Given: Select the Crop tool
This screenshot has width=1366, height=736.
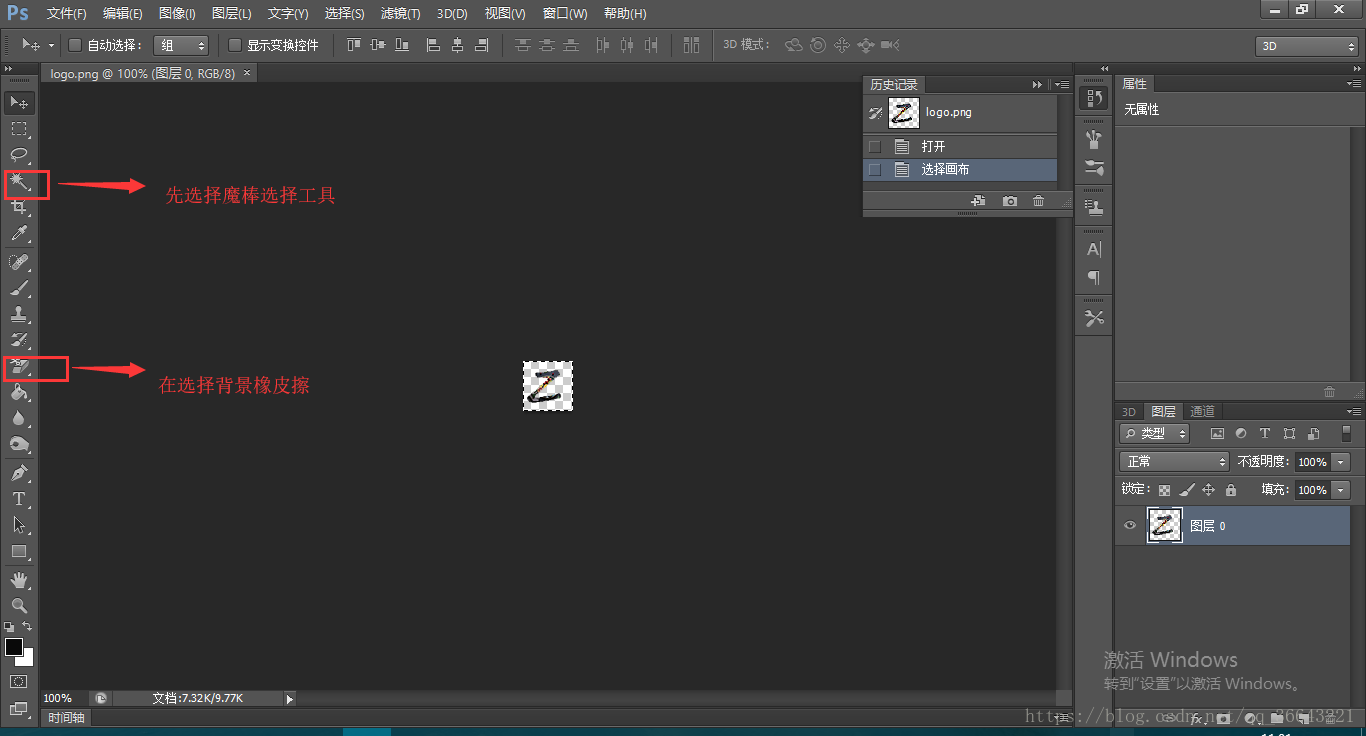Looking at the screenshot, I should click(19, 208).
